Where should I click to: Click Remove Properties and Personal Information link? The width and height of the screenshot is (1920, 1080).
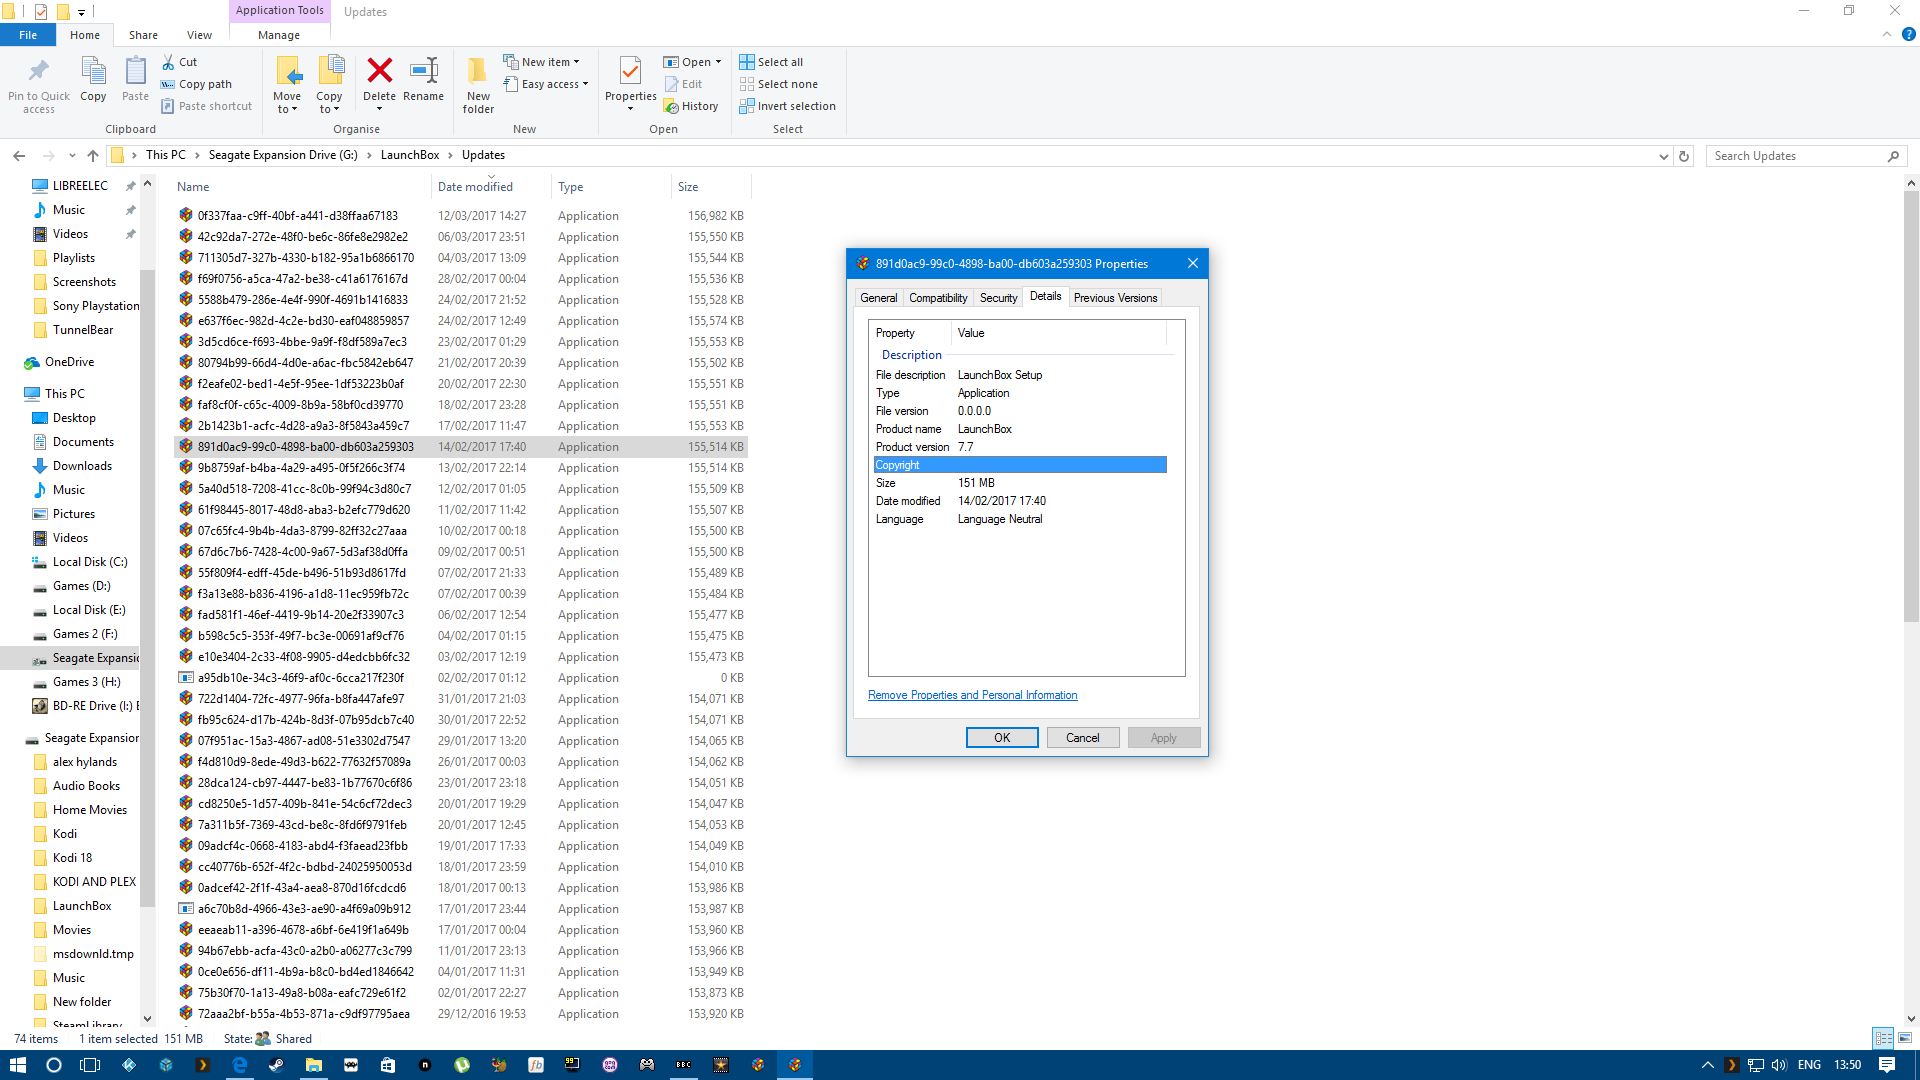973,695
